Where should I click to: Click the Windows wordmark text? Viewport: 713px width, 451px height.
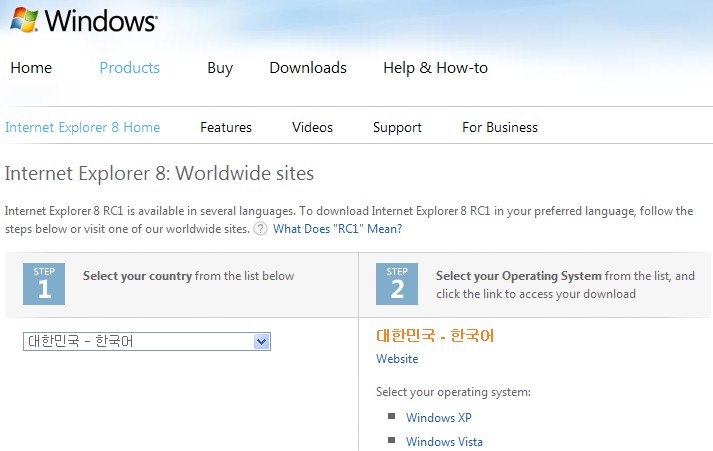click(101, 21)
